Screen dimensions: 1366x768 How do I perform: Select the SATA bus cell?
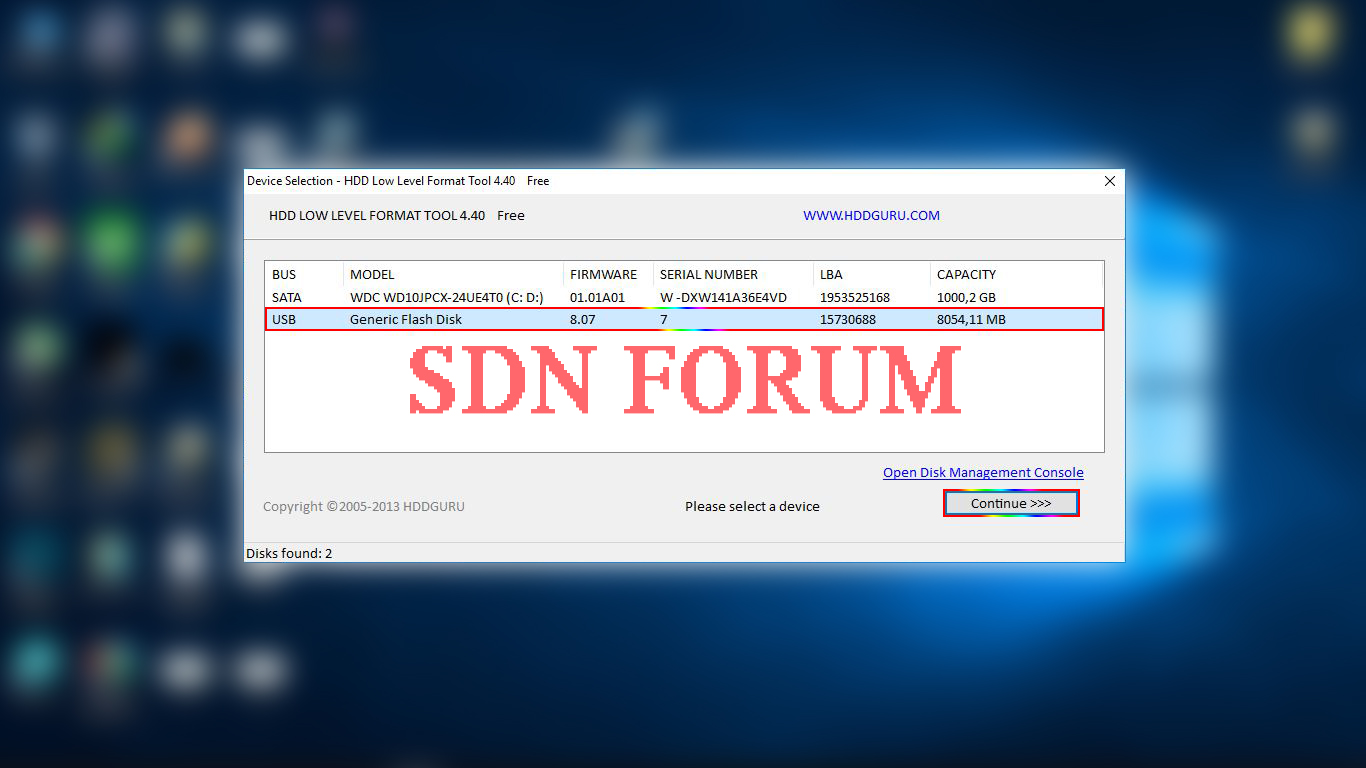pyautogui.click(x=286, y=297)
